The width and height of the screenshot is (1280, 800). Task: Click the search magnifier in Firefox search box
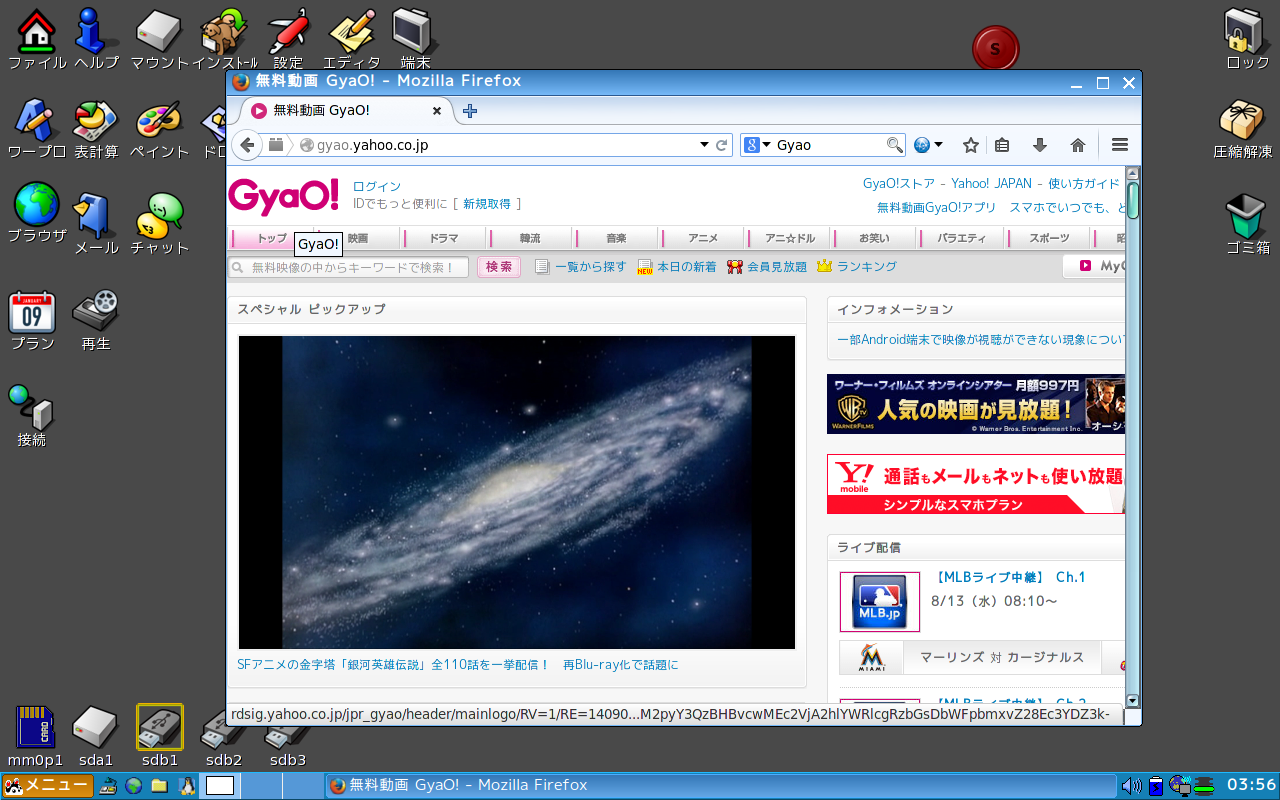[x=895, y=145]
